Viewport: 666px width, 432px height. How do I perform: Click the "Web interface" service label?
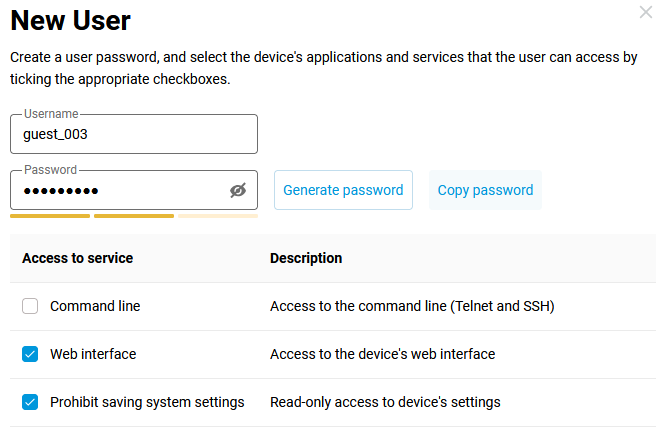[x=93, y=354]
